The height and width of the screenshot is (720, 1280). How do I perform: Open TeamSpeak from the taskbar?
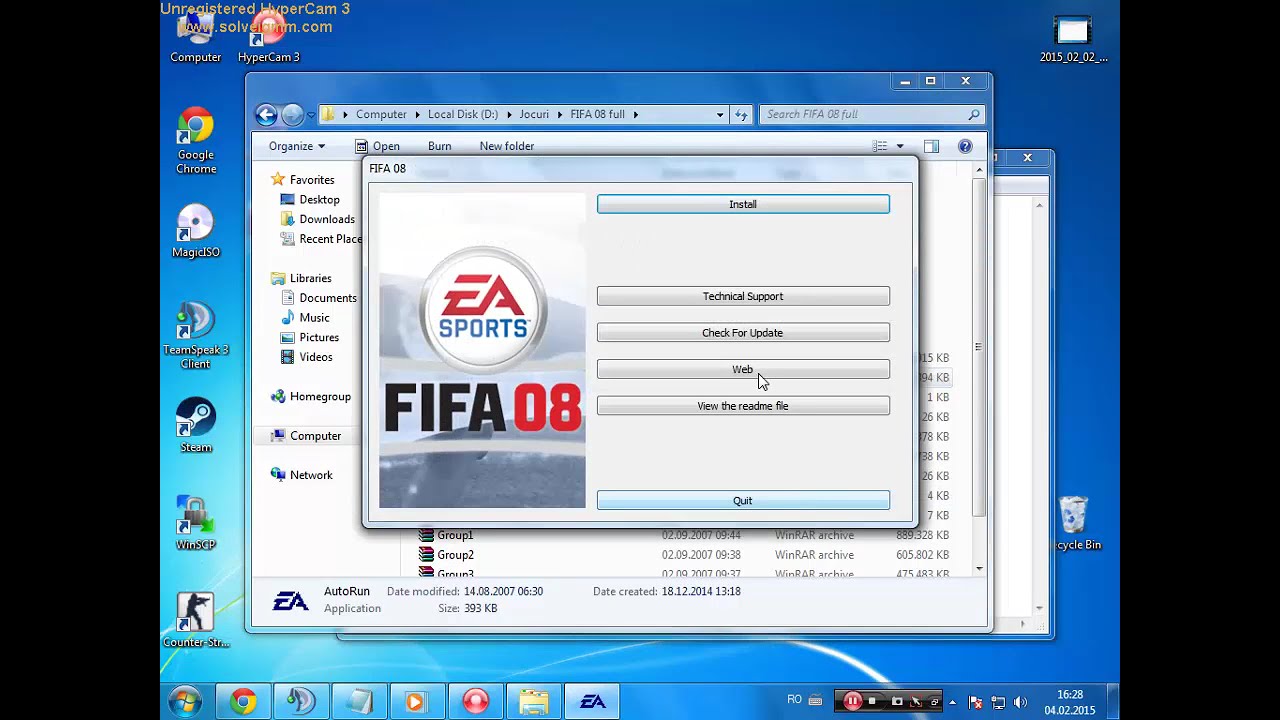(300, 702)
